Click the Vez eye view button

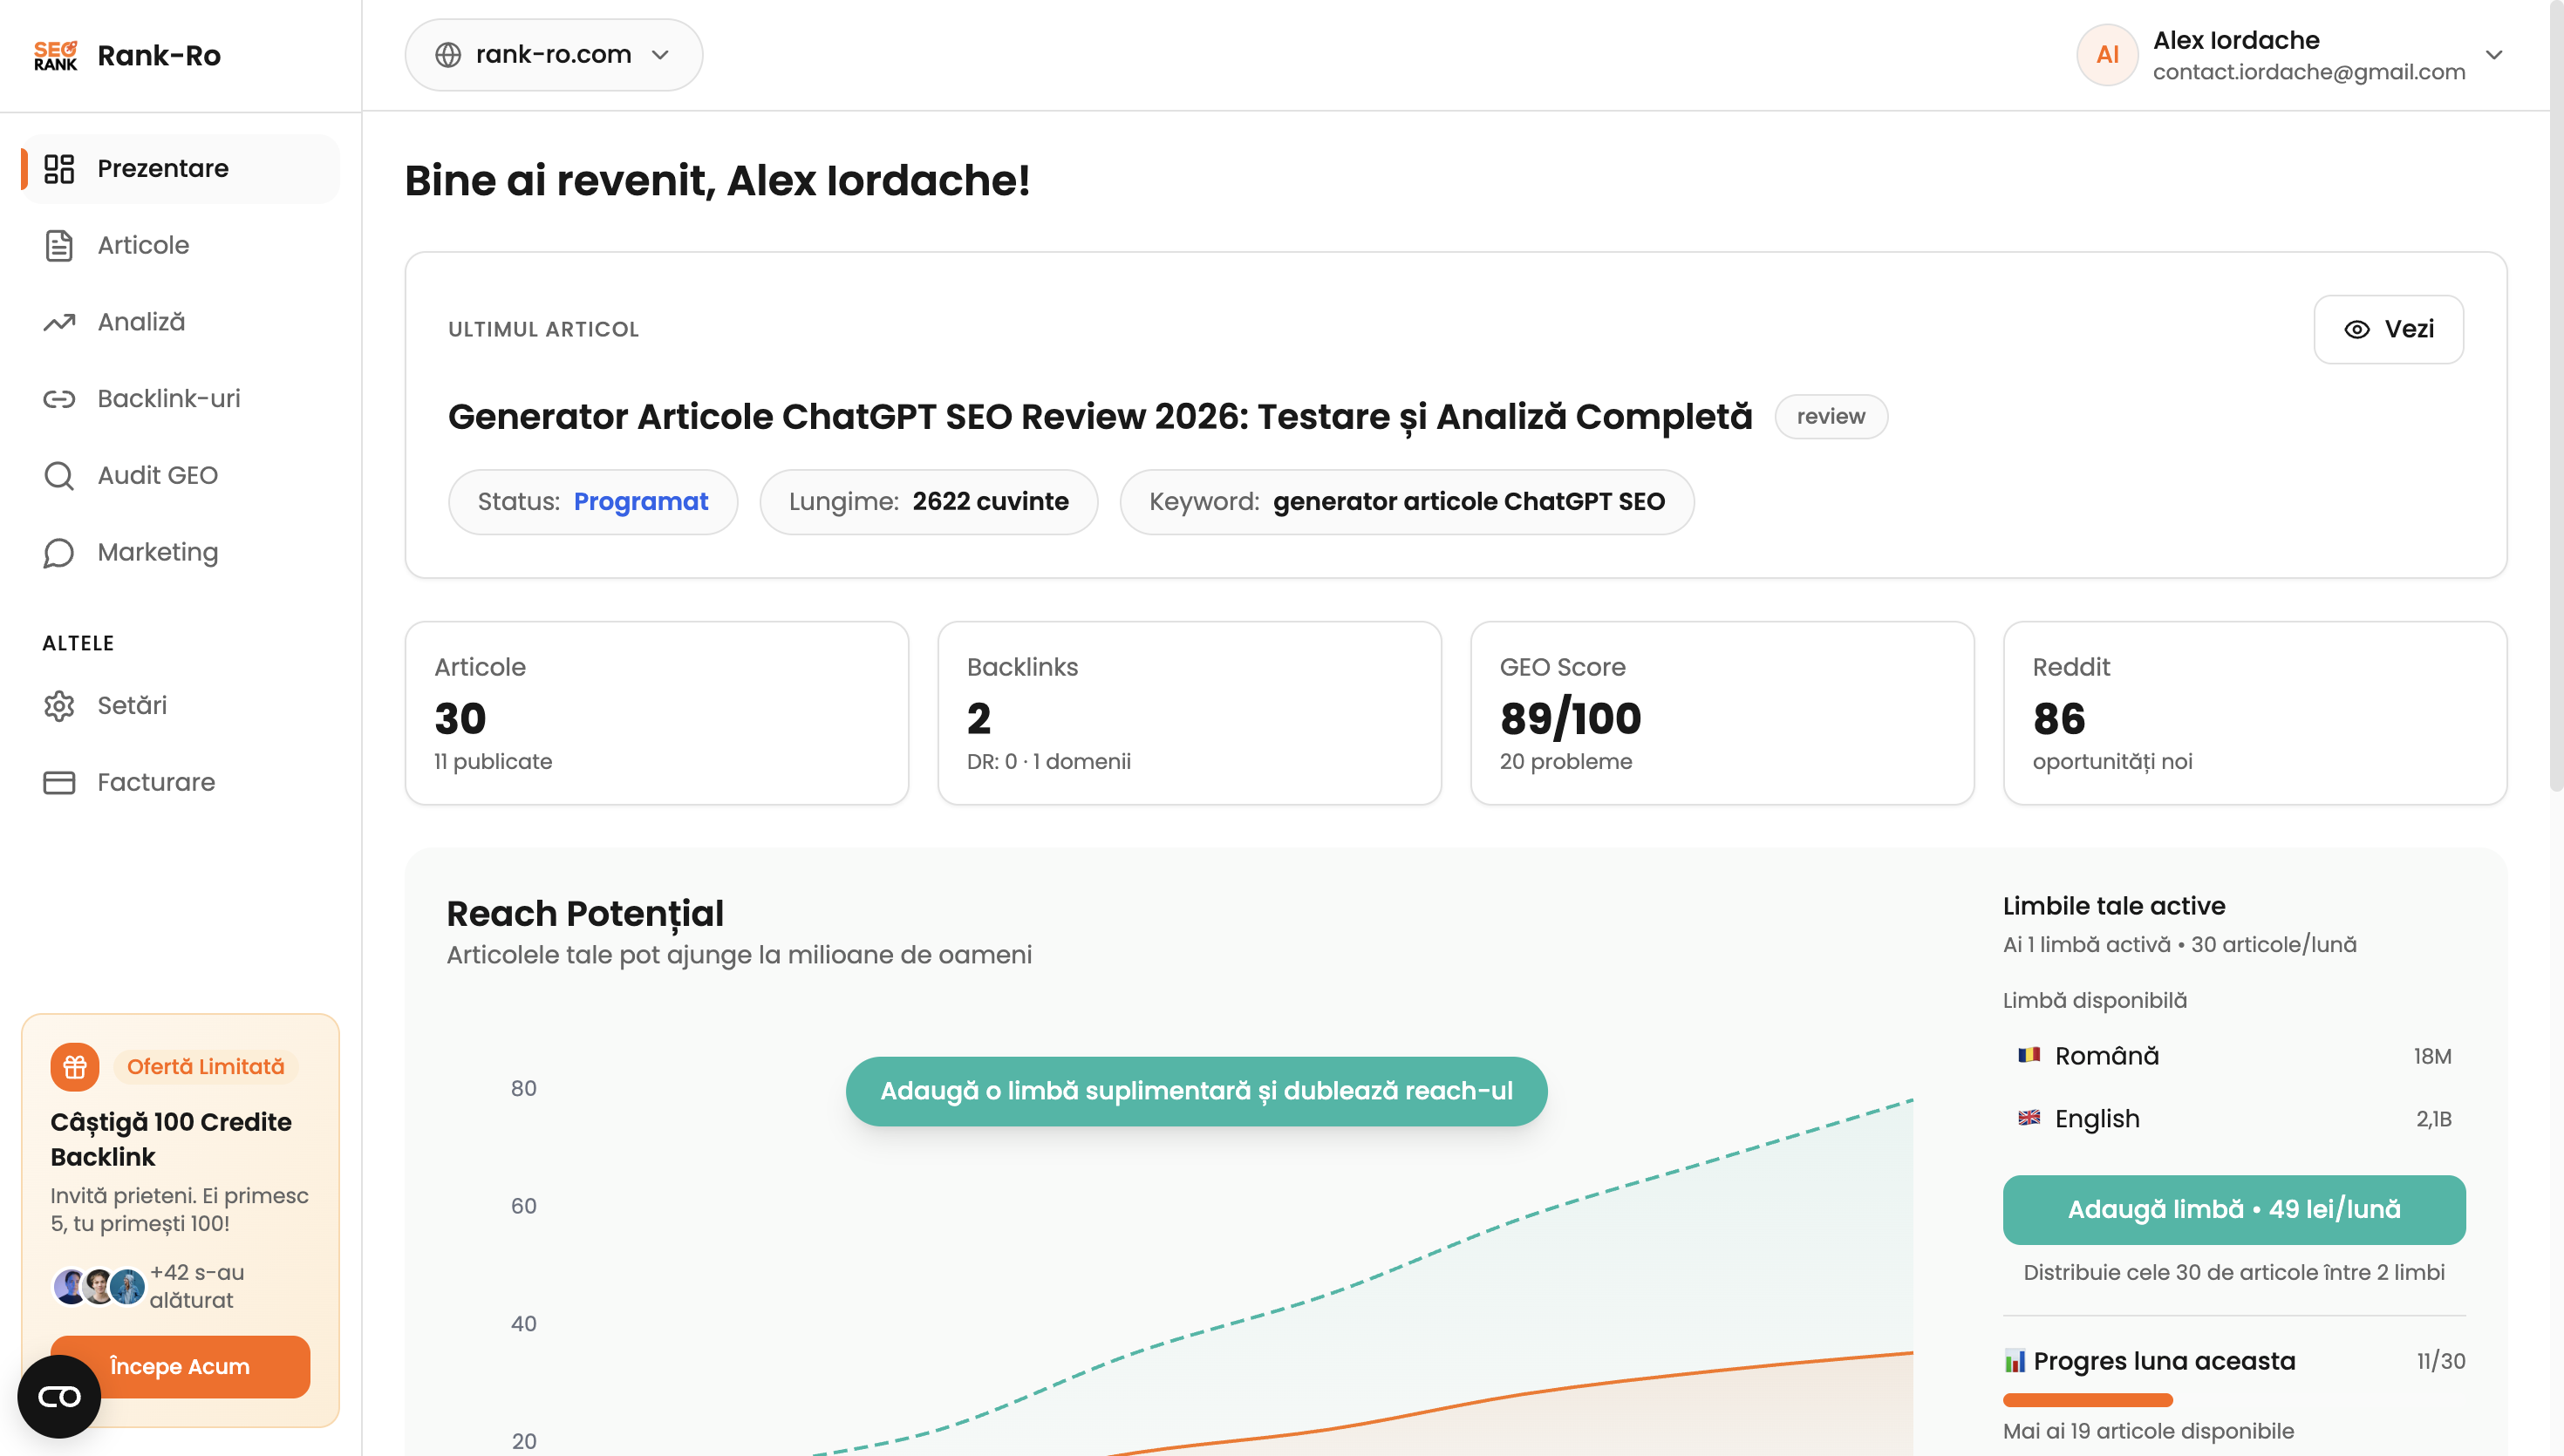click(2388, 330)
